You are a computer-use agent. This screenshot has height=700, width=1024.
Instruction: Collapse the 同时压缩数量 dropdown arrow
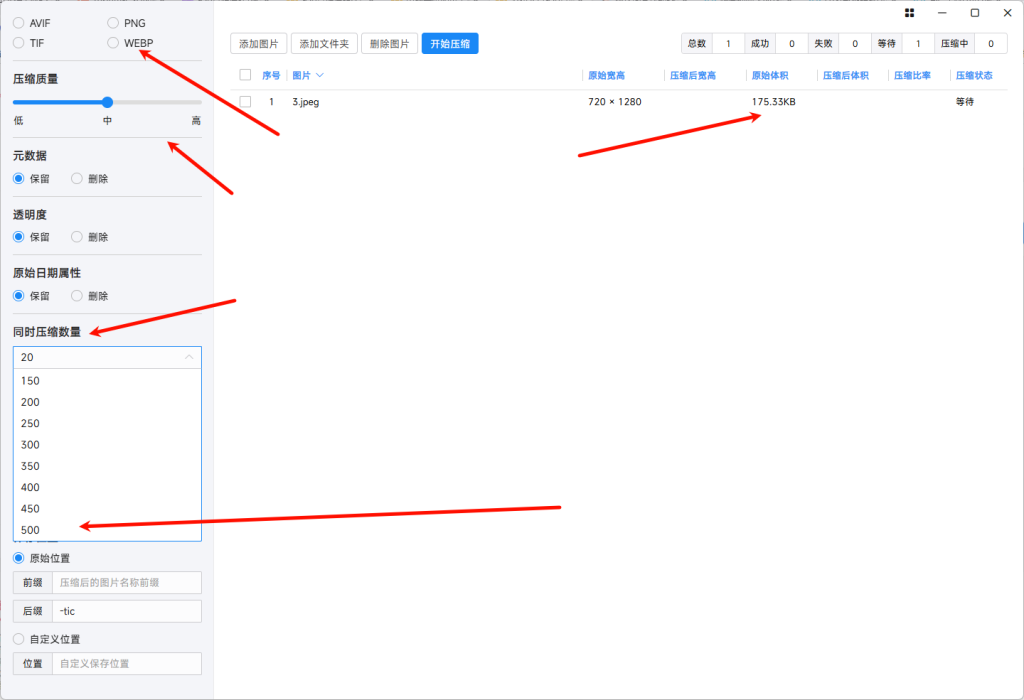tap(189, 357)
